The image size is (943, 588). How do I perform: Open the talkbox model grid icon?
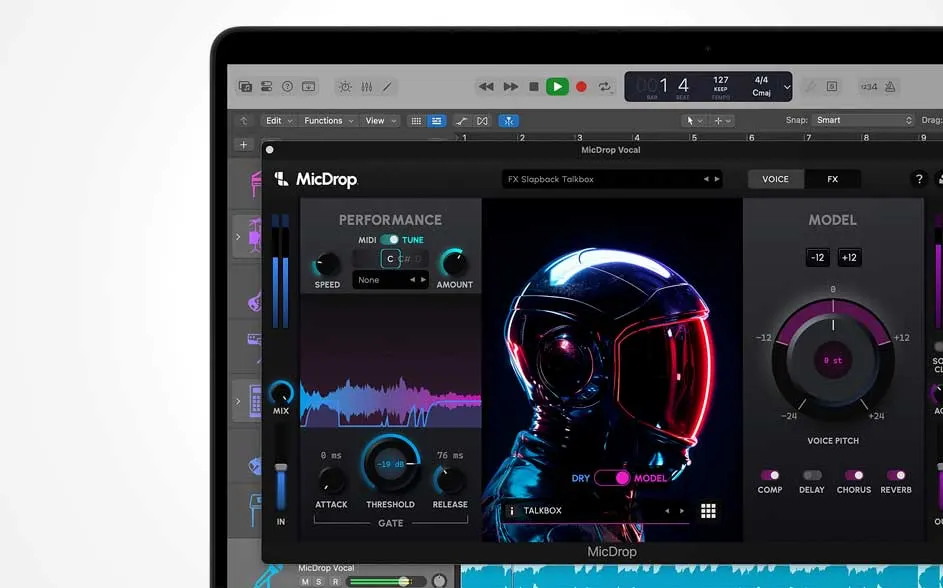click(x=709, y=510)
